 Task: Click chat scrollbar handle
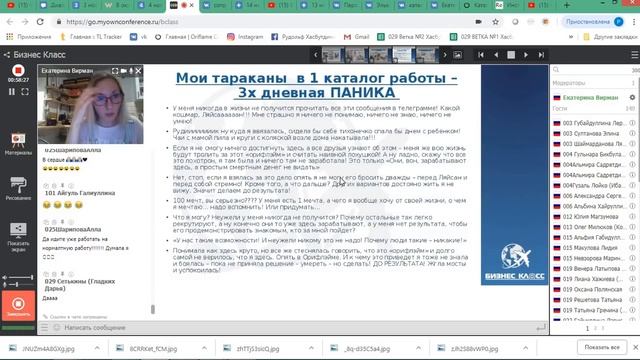pyautogui.click(x=153, y=309)
